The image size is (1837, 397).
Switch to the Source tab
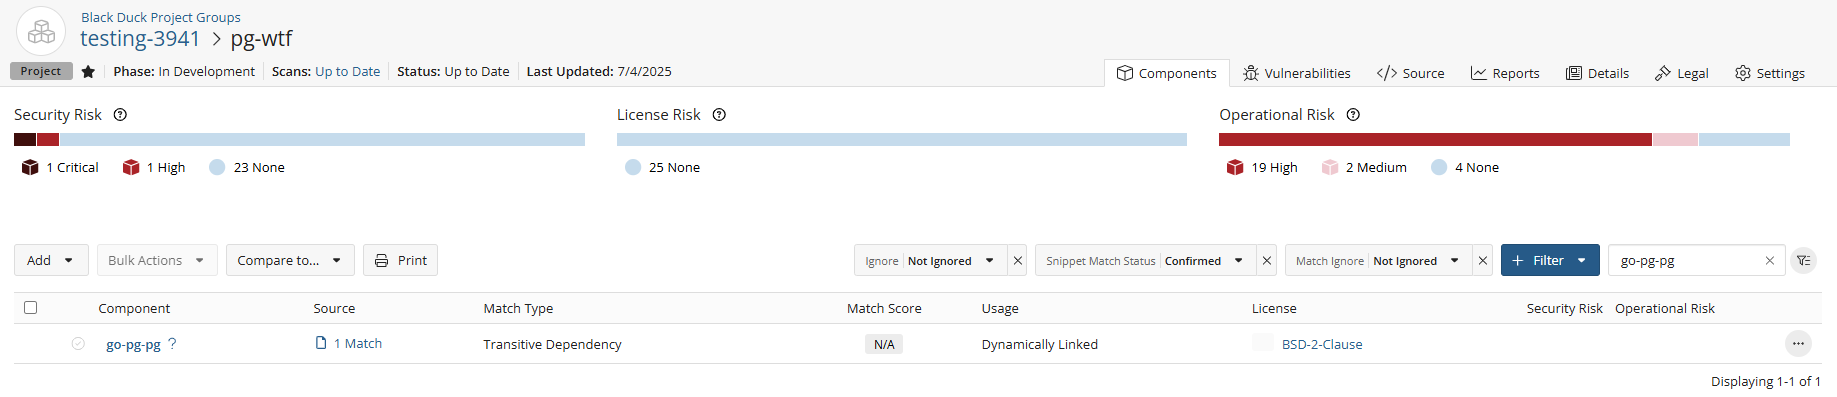point(1410,73)
